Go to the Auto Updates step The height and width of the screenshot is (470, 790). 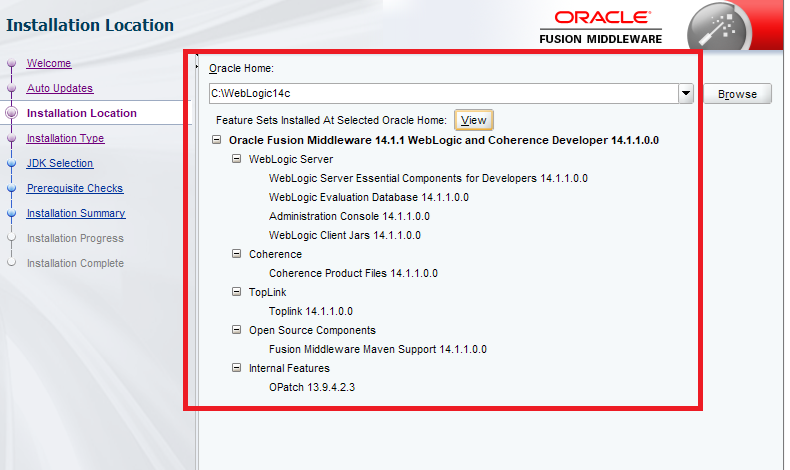[x=60, y=88]
